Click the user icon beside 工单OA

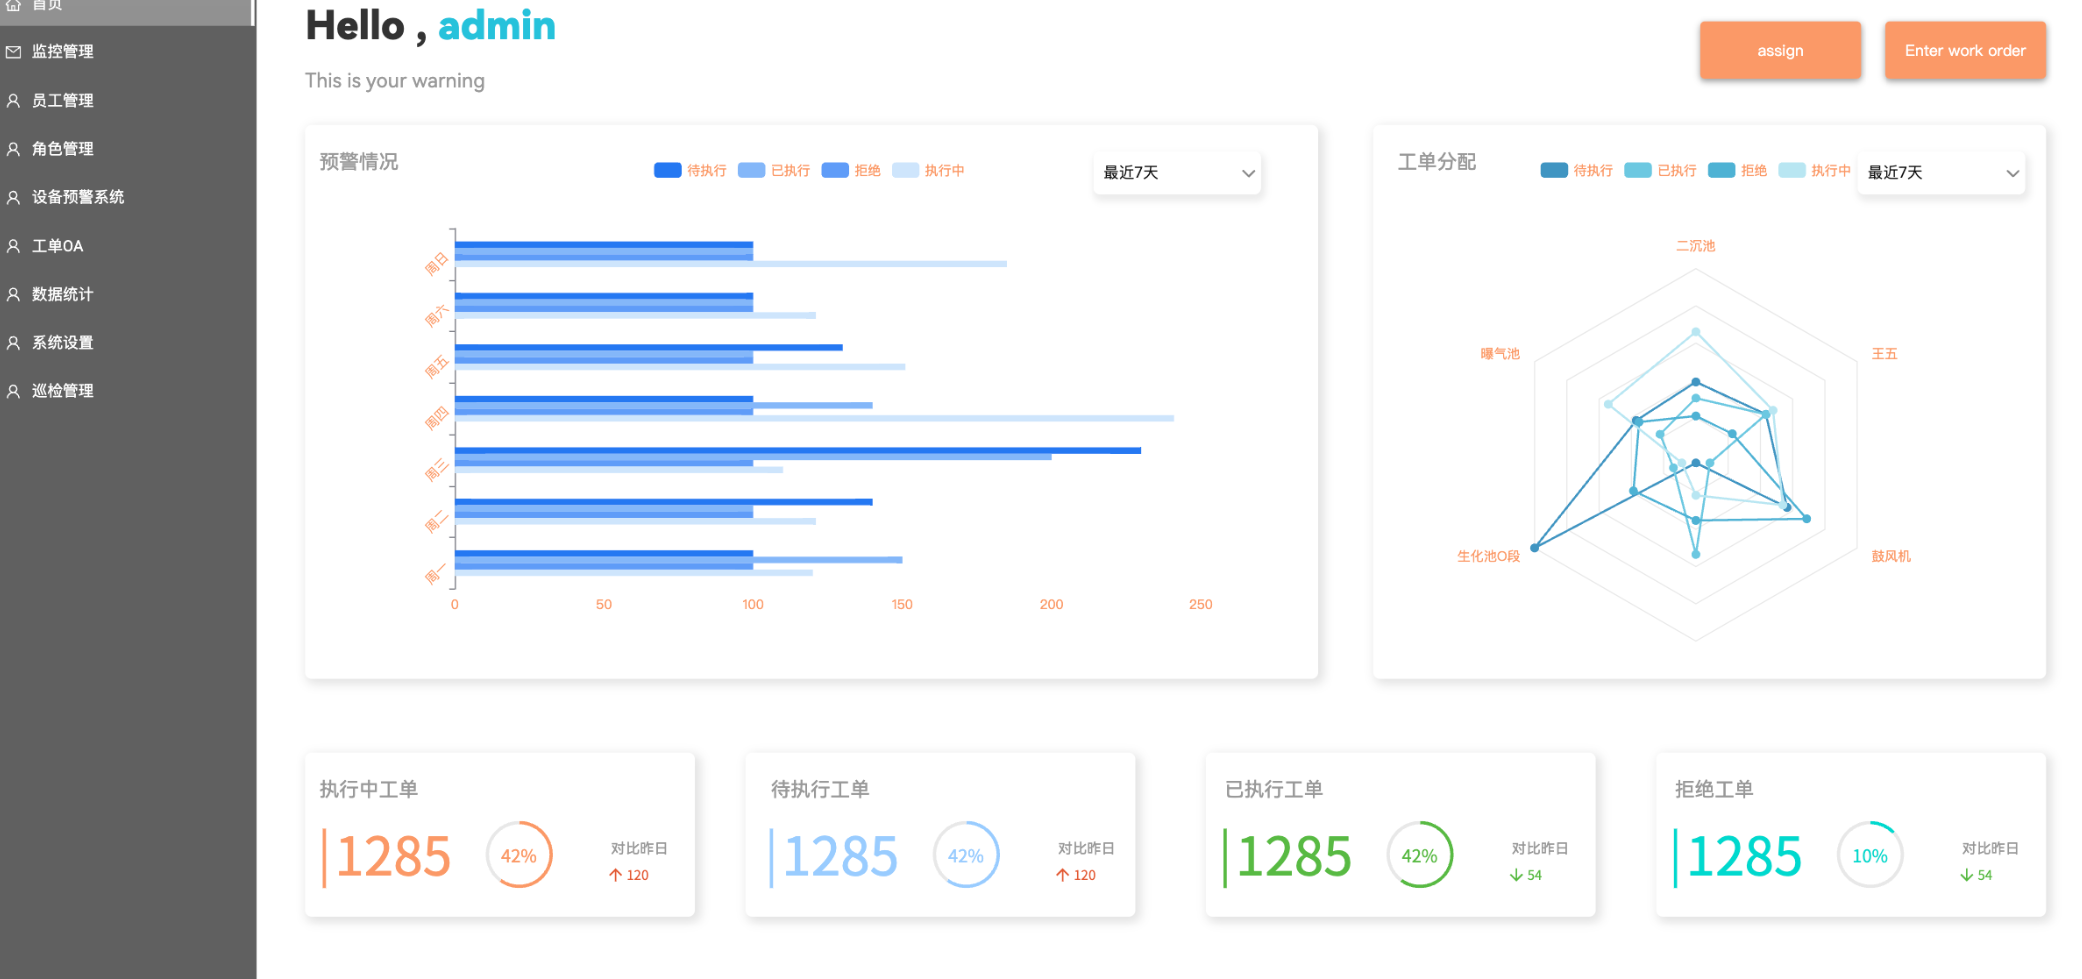coord(14,246)
